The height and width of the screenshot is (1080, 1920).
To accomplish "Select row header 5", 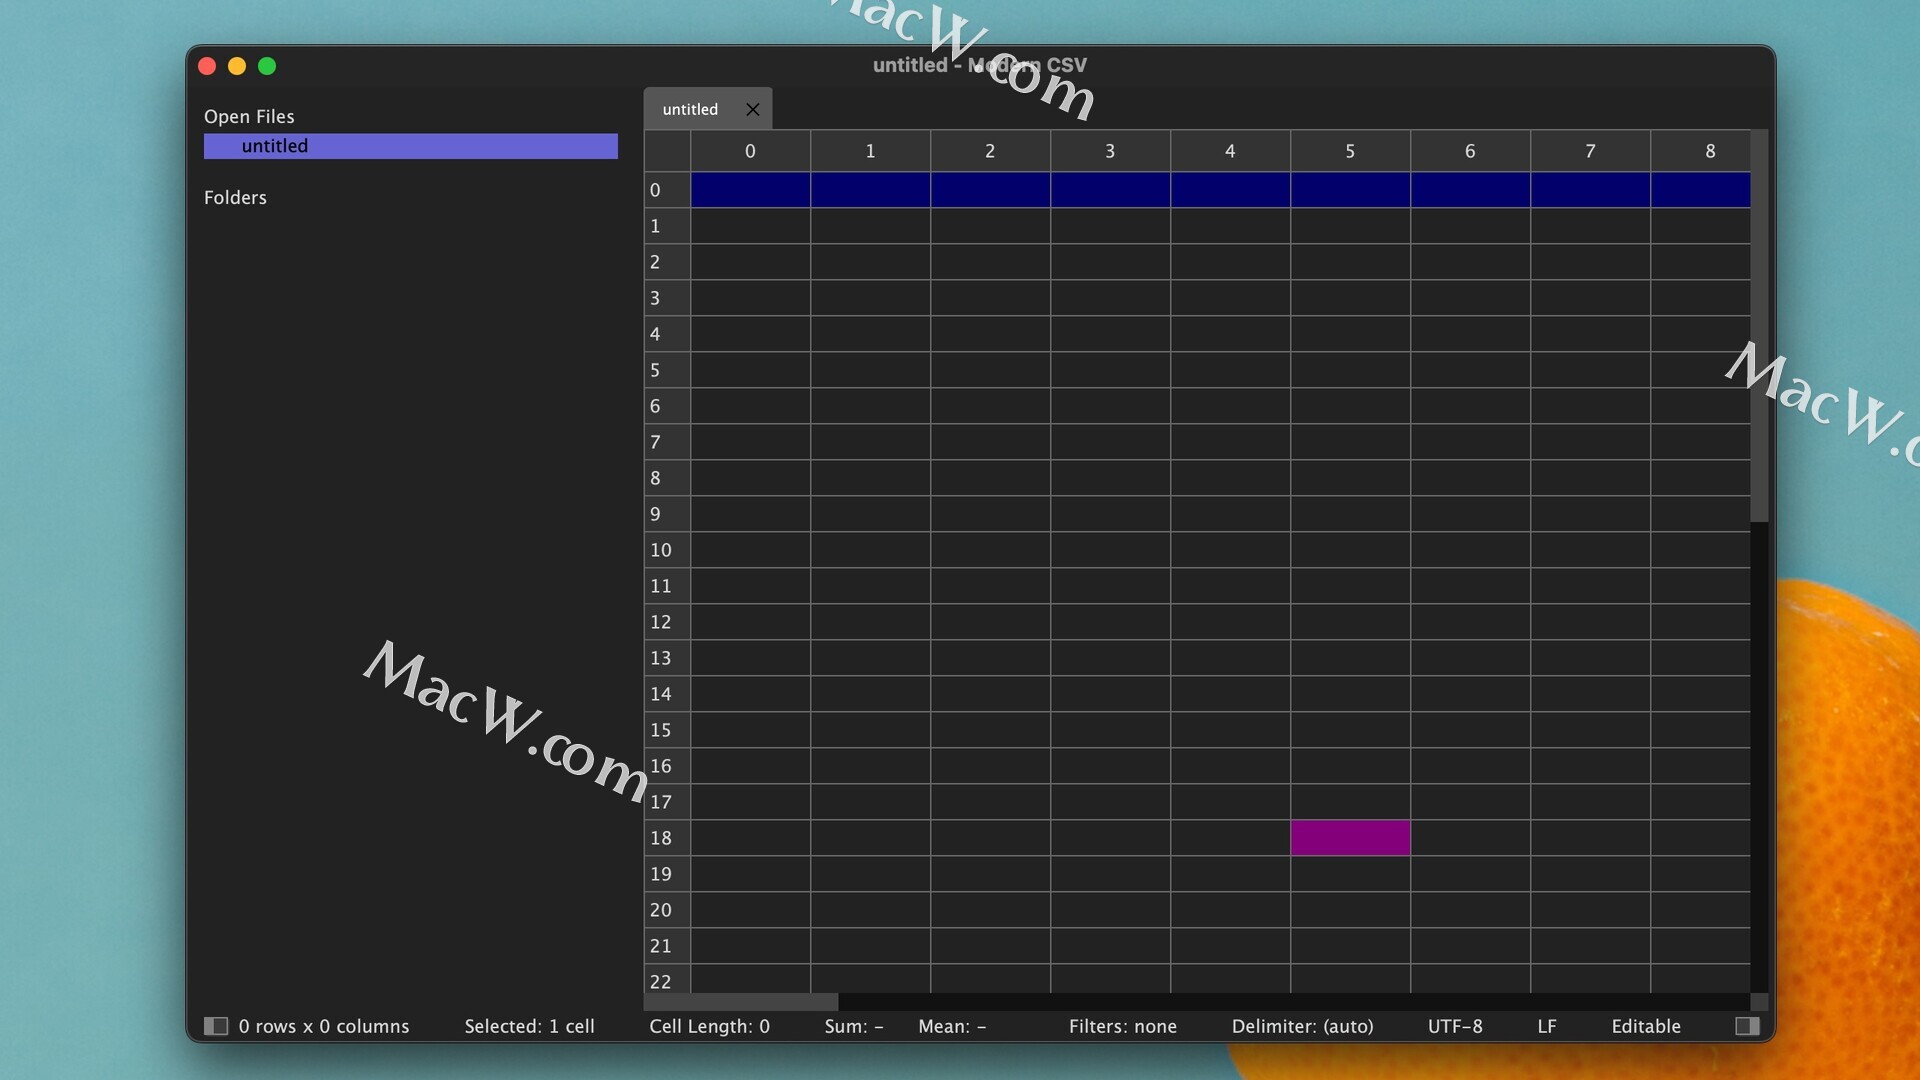I will point(667,370).
